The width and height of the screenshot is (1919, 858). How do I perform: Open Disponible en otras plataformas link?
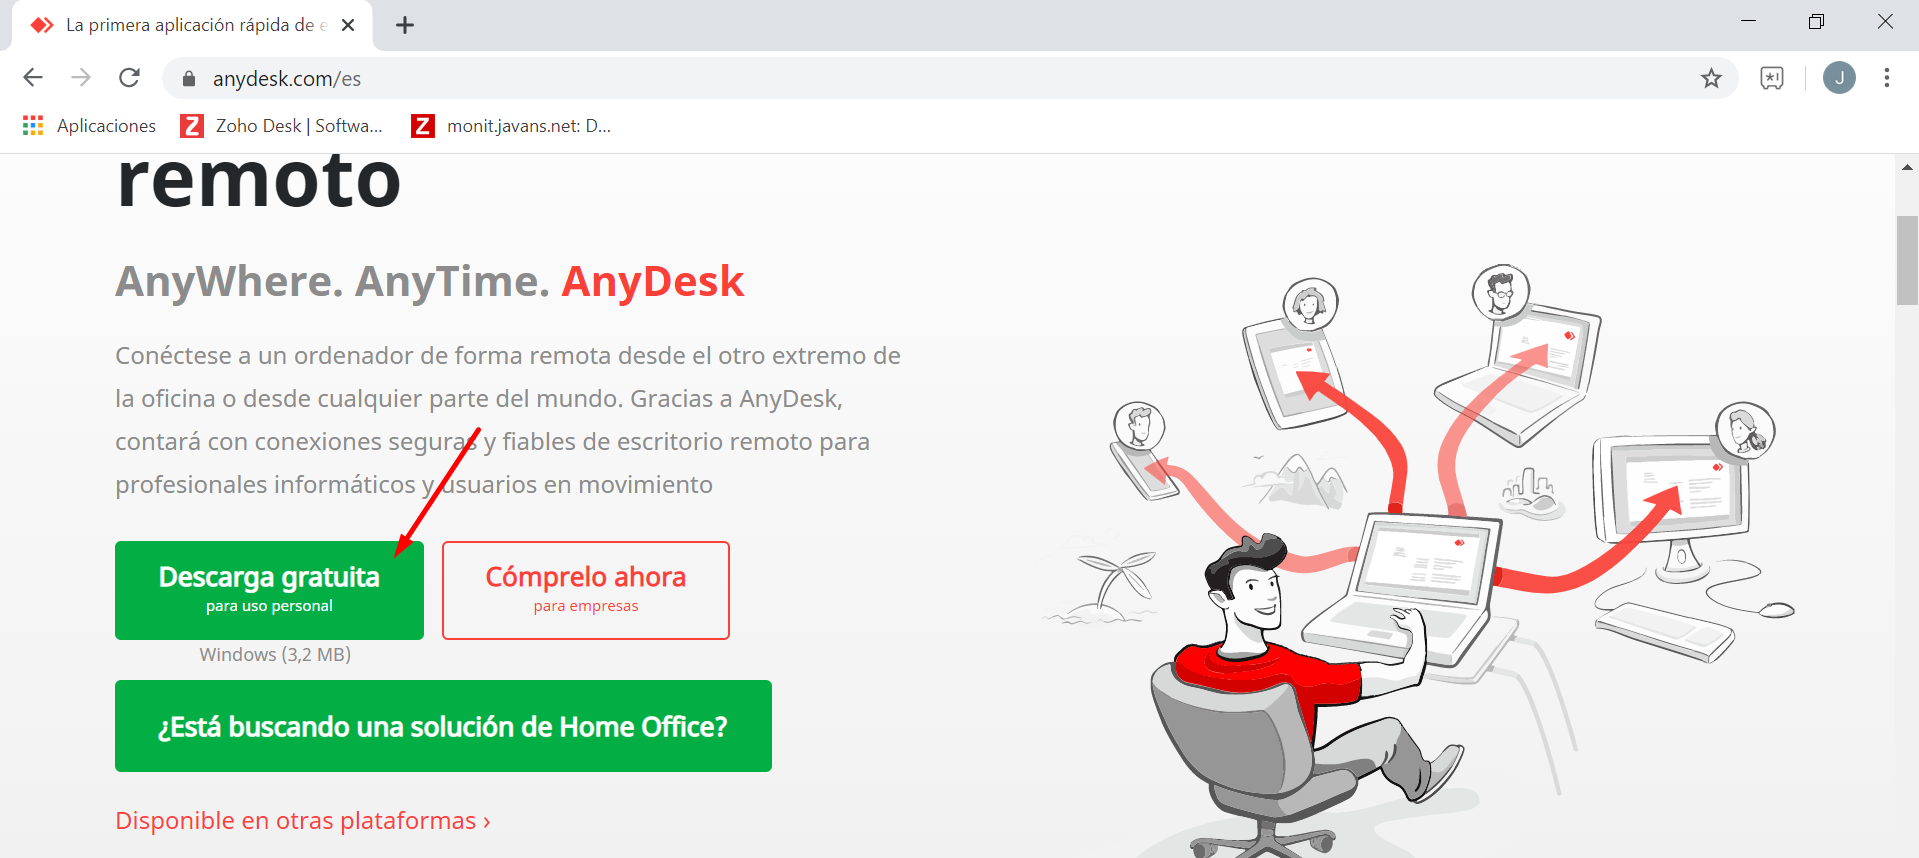(x=303, y=821)
